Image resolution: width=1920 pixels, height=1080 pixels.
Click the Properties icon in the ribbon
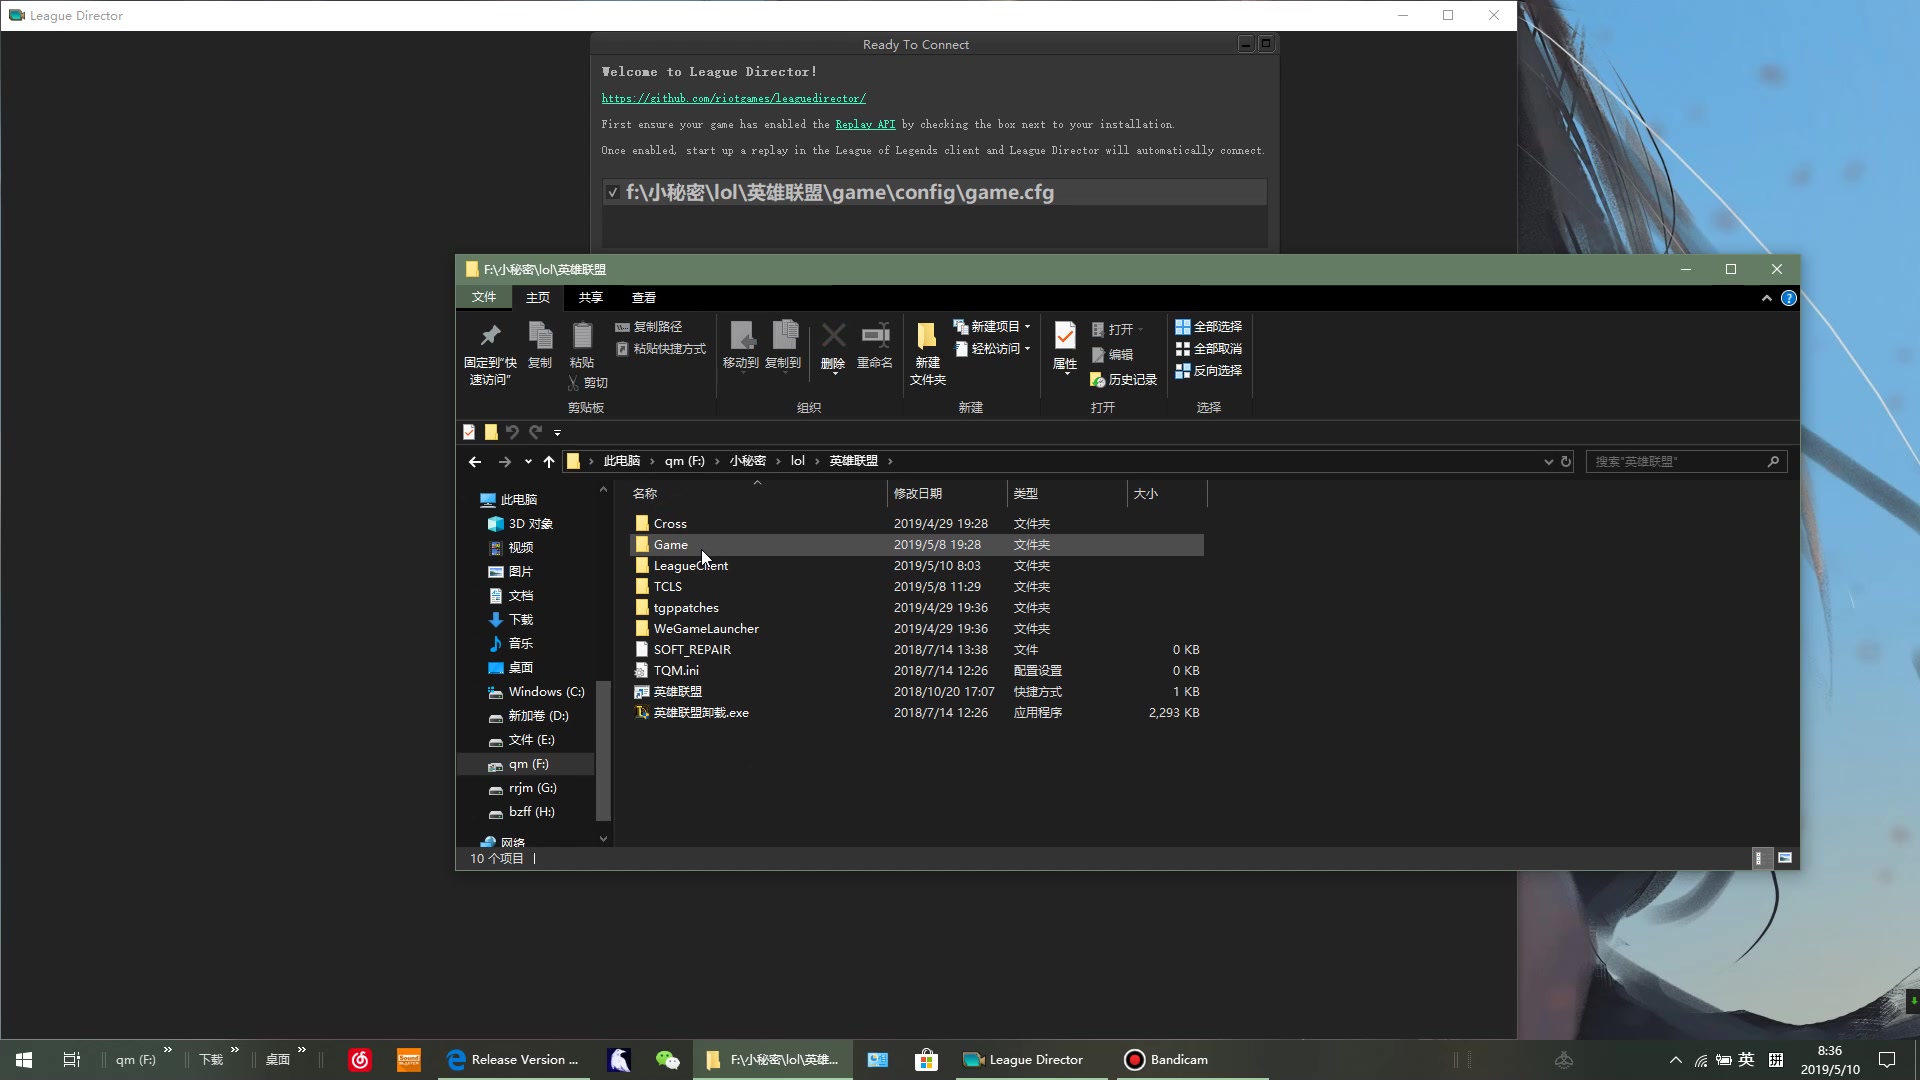[x=1065, y=337]
